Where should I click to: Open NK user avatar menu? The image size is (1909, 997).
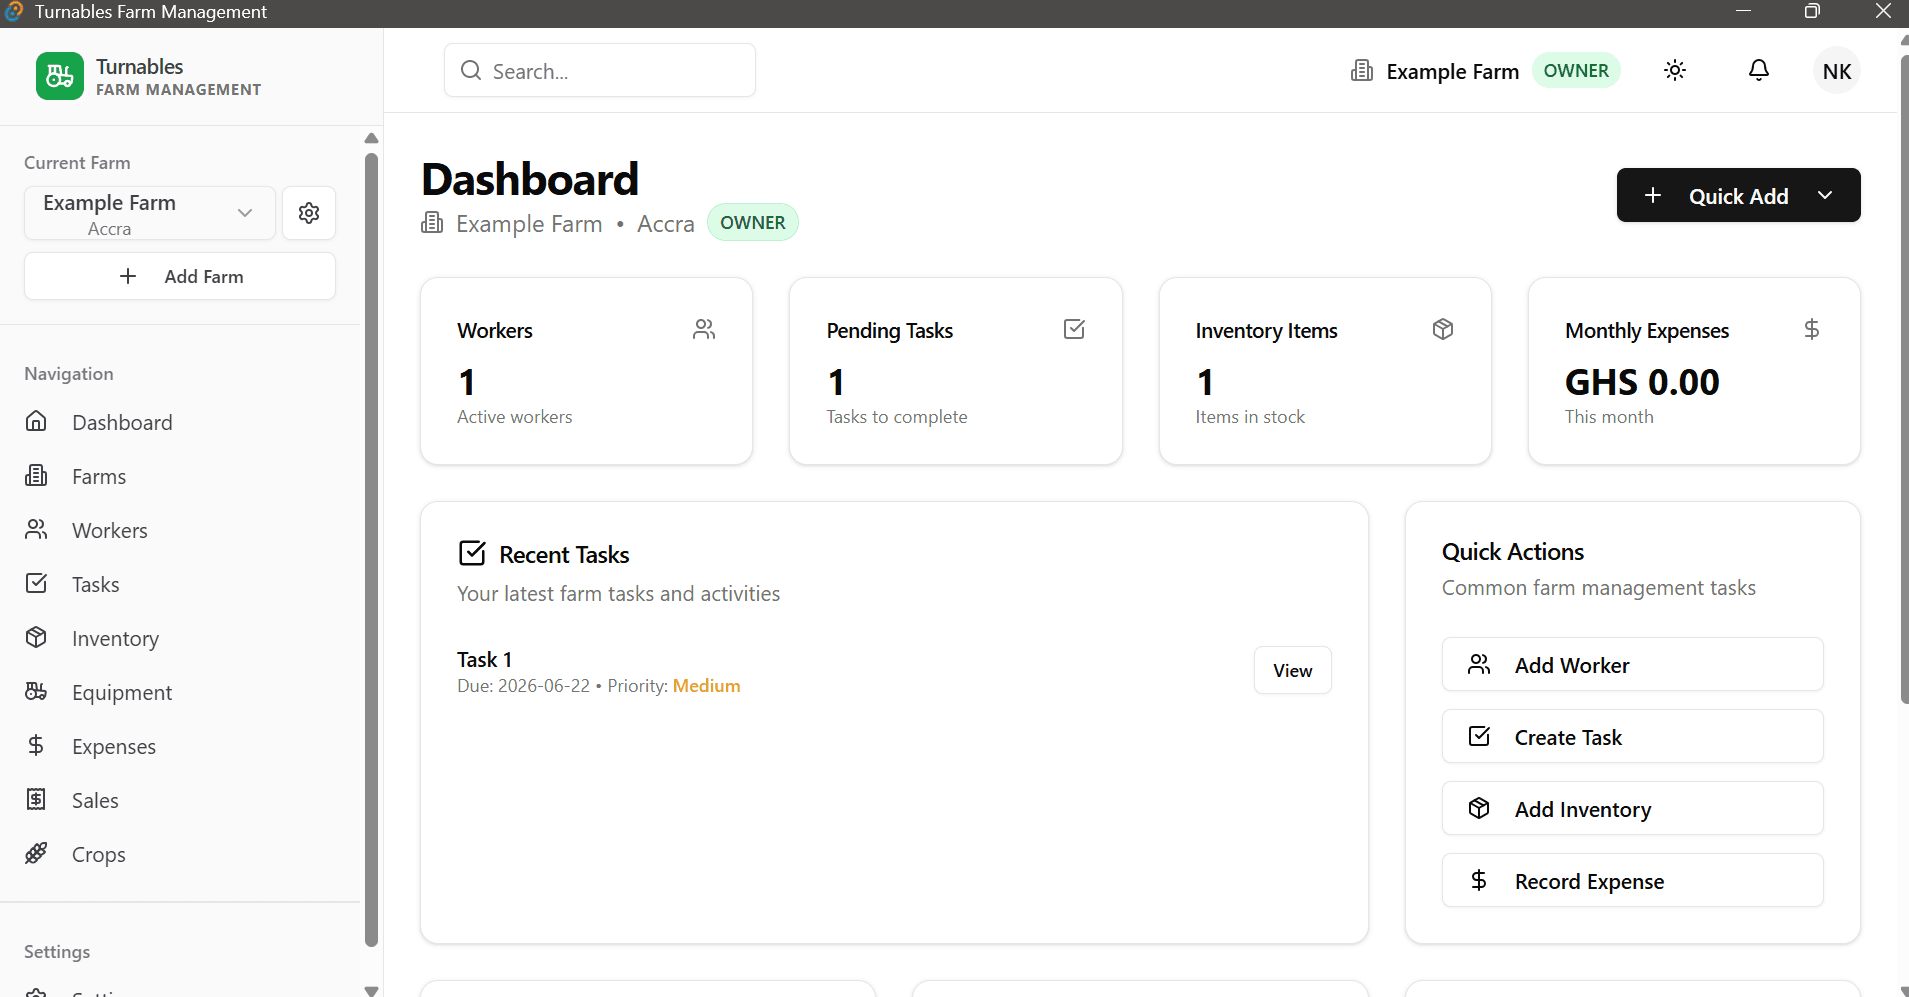point(1837,71)
